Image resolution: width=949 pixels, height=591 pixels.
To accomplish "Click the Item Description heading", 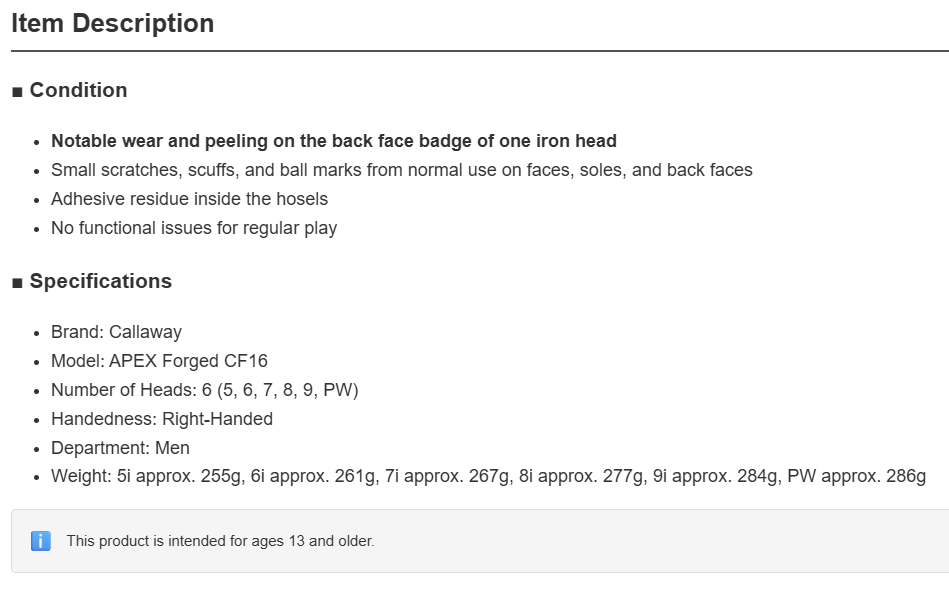I will pos(113,24).
